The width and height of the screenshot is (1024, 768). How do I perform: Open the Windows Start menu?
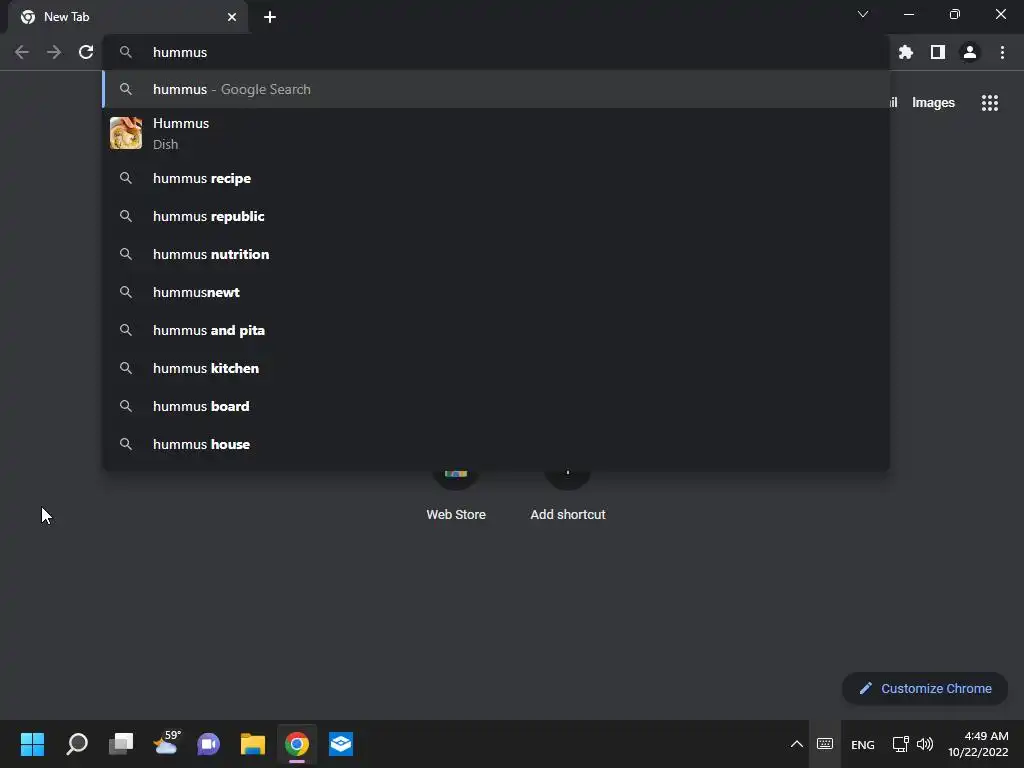click(32, 744)
